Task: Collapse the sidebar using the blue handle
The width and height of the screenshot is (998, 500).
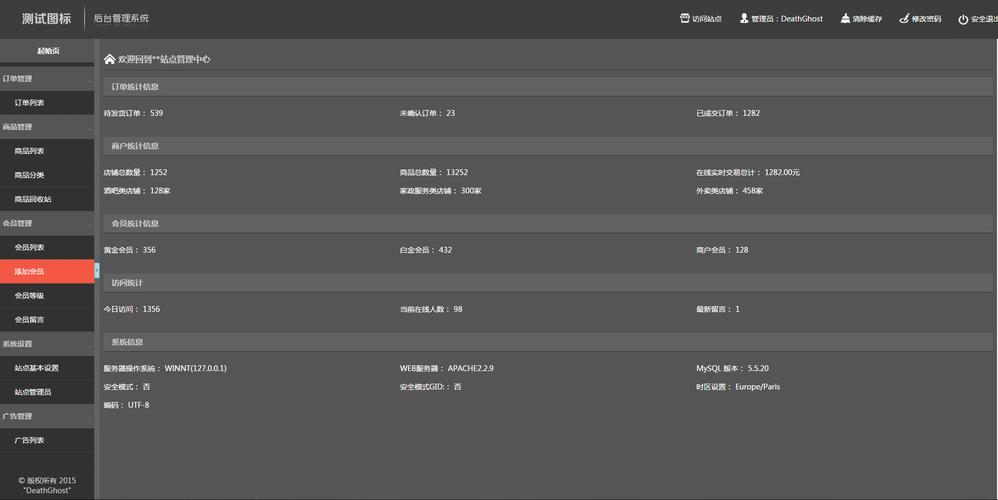Action: (x=97, y=270)
